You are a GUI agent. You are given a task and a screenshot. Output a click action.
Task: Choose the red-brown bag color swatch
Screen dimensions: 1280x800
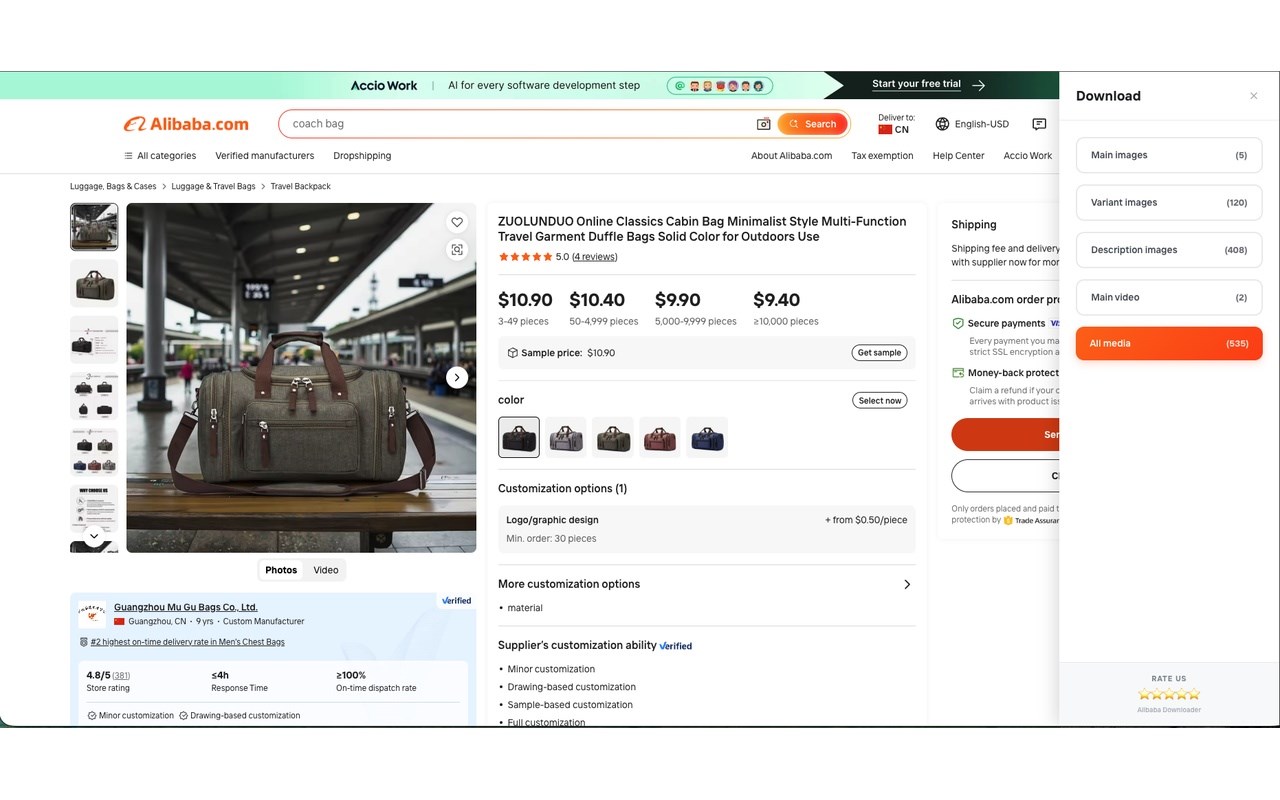coord(660,437)
